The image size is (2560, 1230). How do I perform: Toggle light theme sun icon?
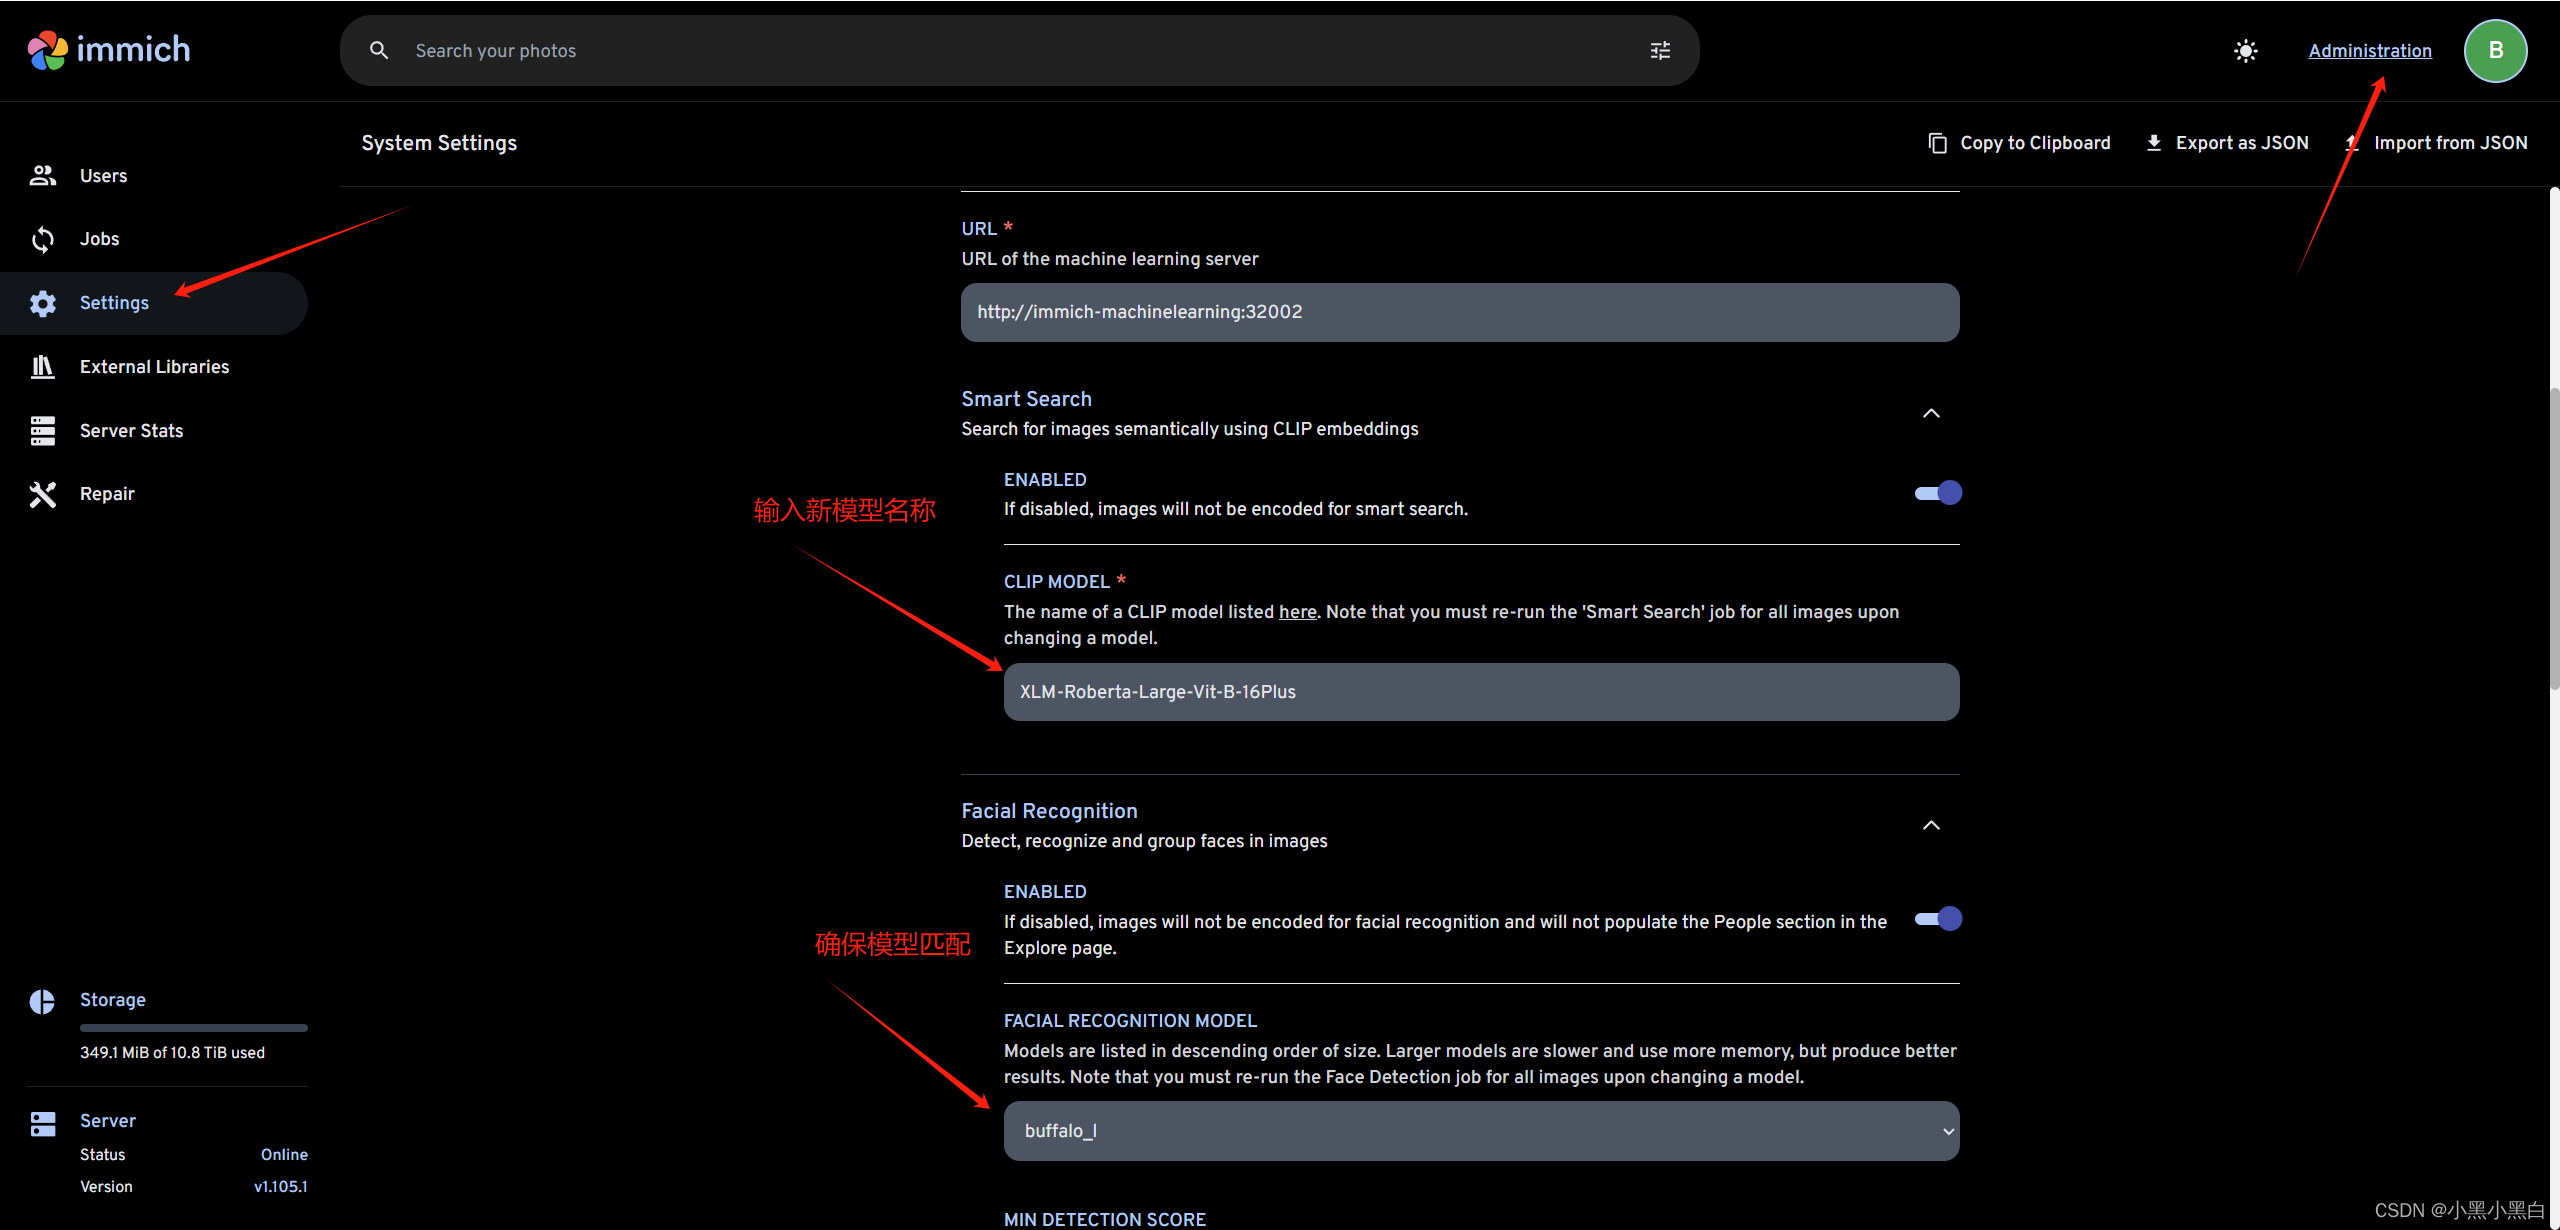point(2246,51)
